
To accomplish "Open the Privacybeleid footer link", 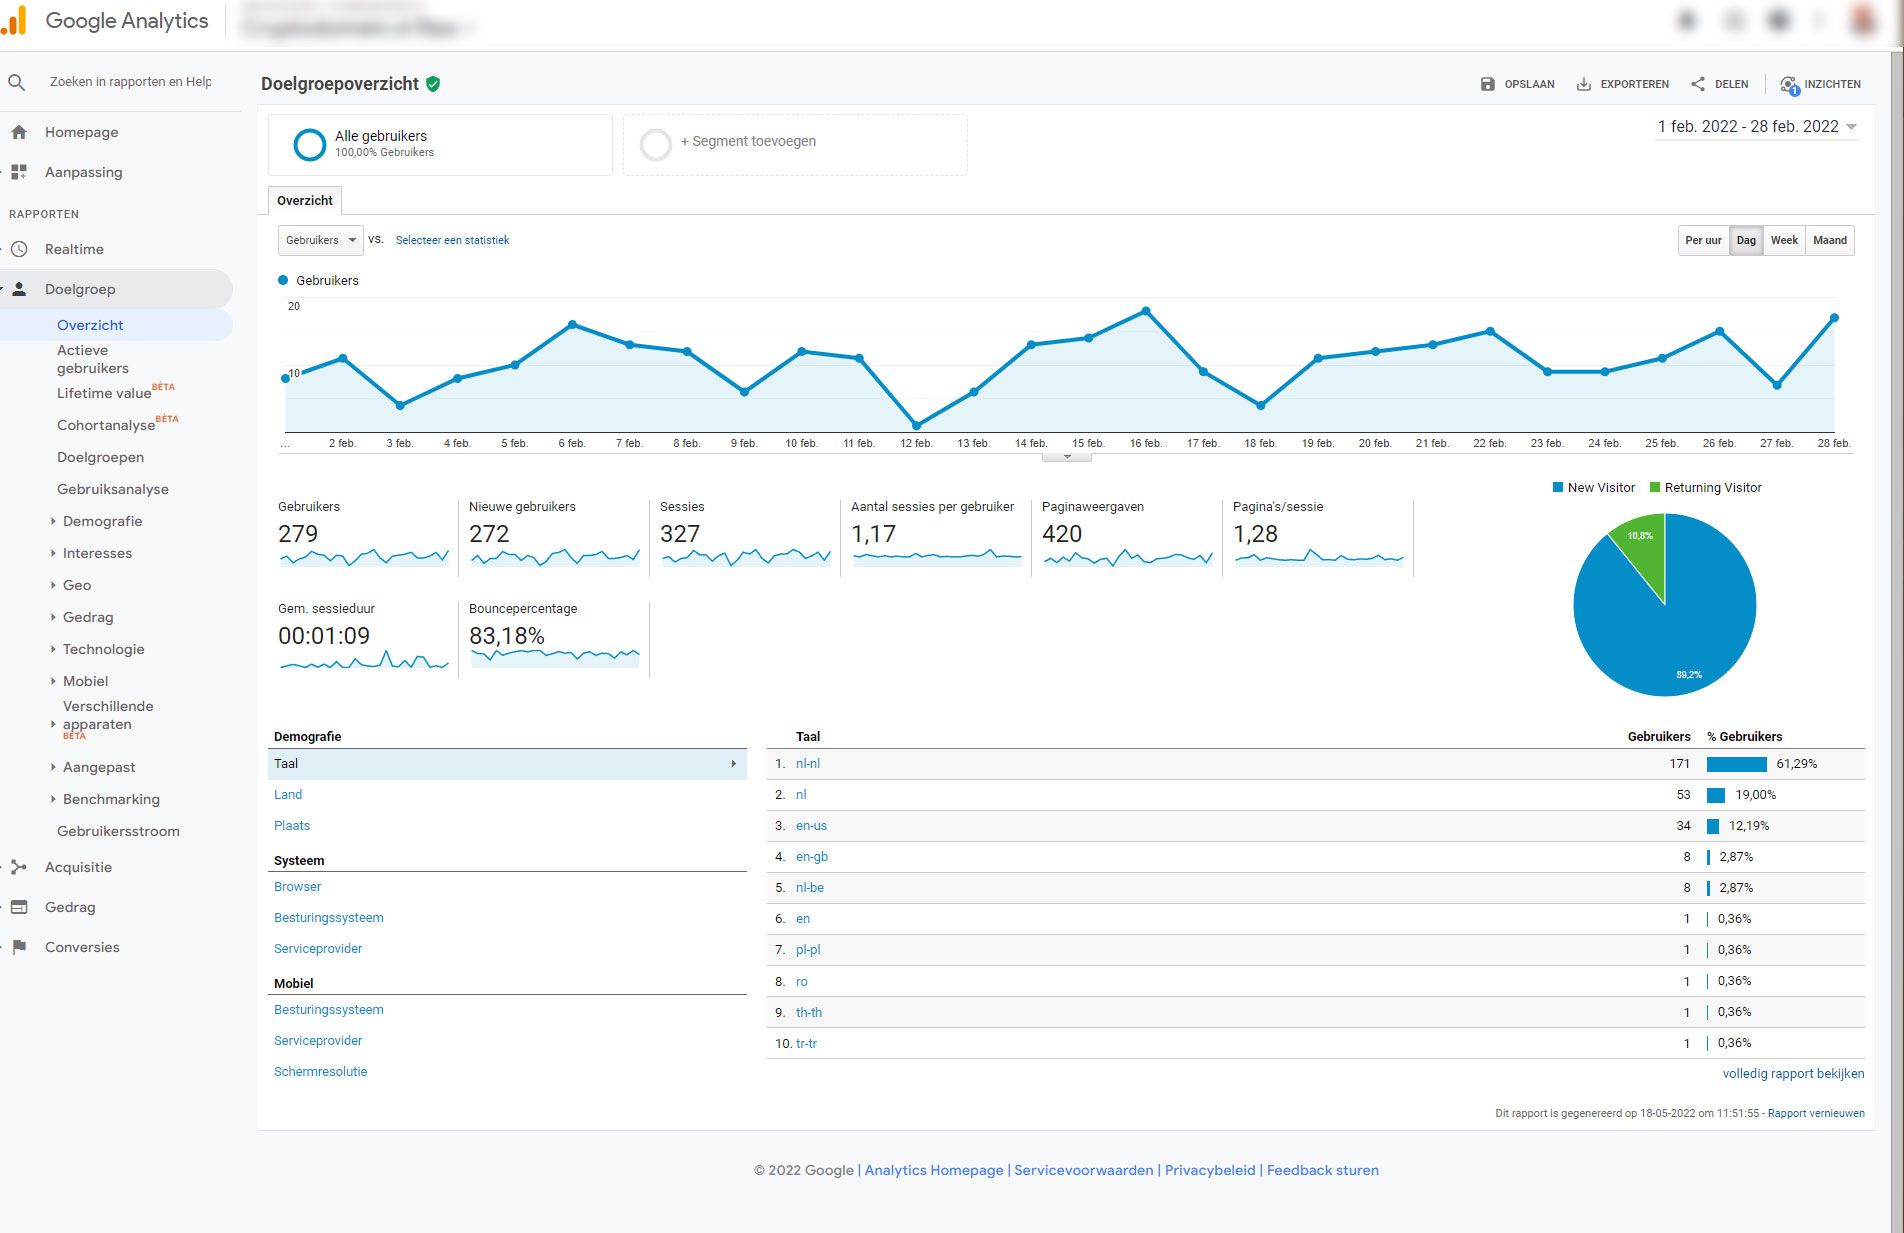I will point(1210,1170).
